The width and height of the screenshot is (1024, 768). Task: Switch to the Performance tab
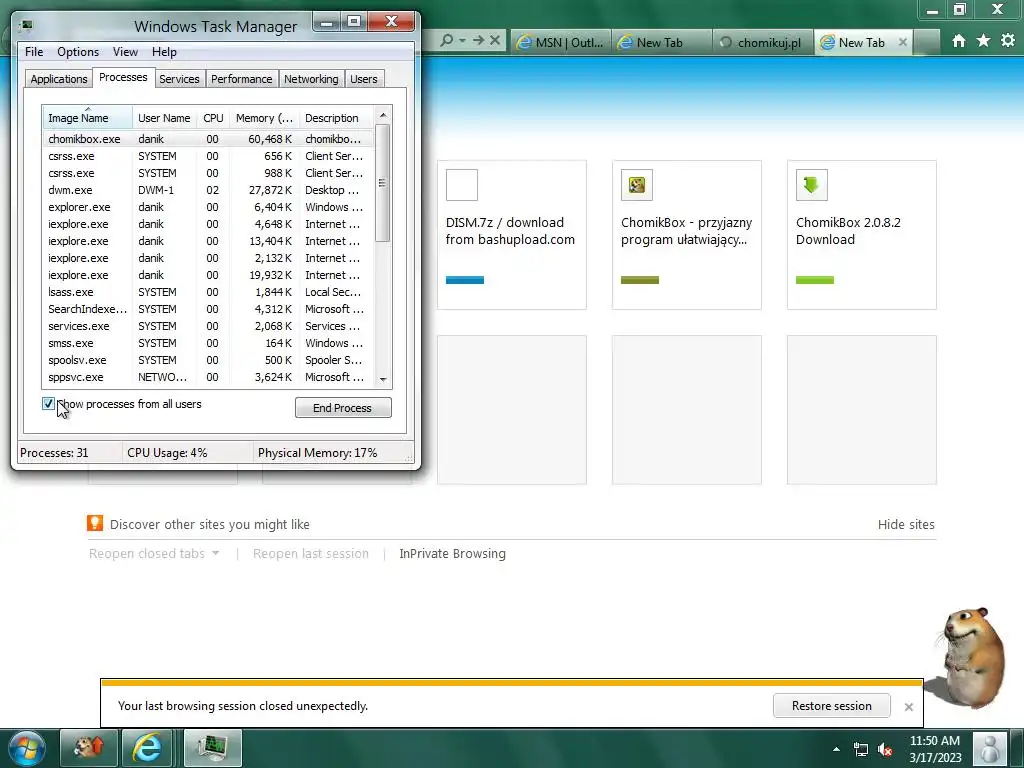click(242, 79)
